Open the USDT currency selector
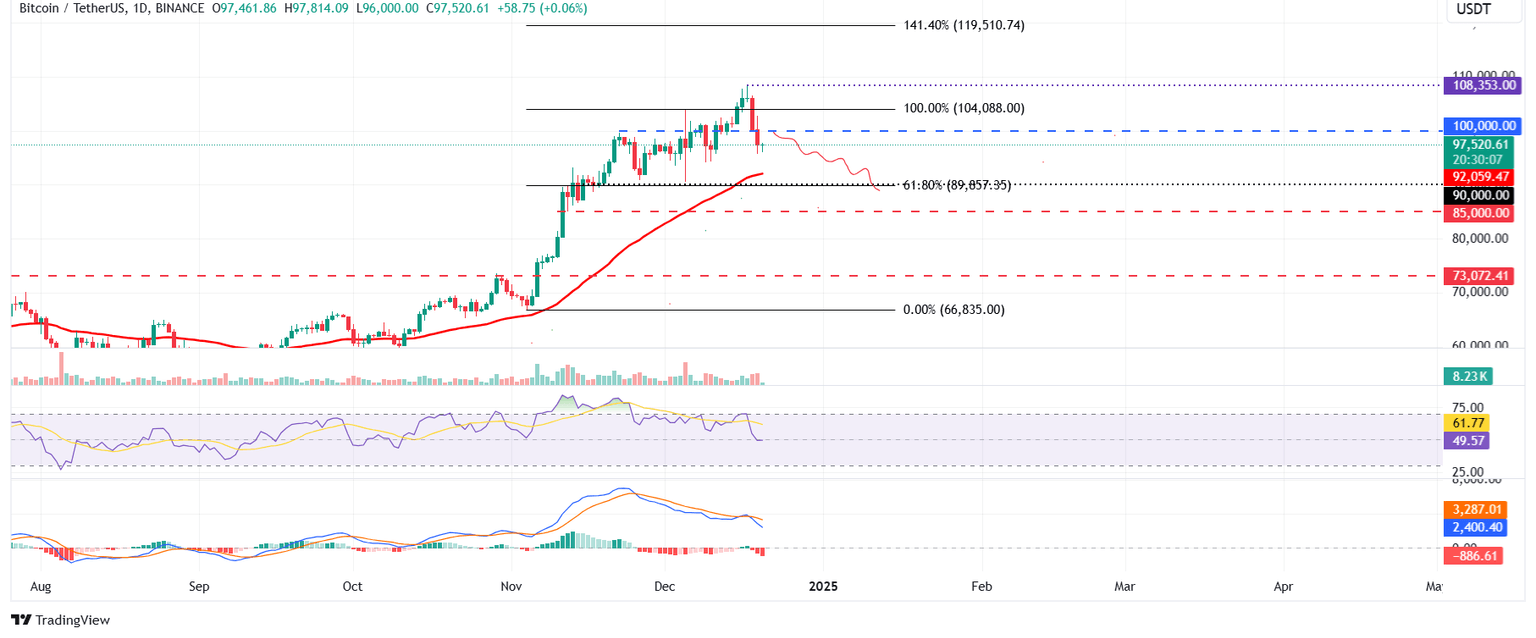Image resolution: width=1536 pixels, height=638 pixels. click(1483, 8)
